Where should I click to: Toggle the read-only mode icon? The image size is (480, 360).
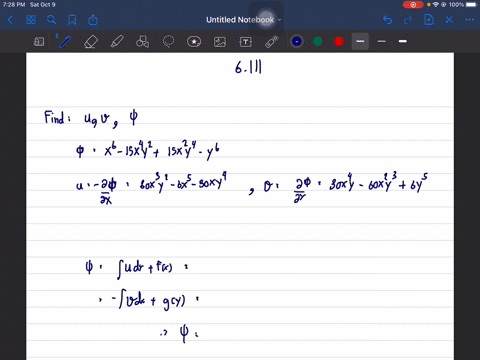[39, 42]
